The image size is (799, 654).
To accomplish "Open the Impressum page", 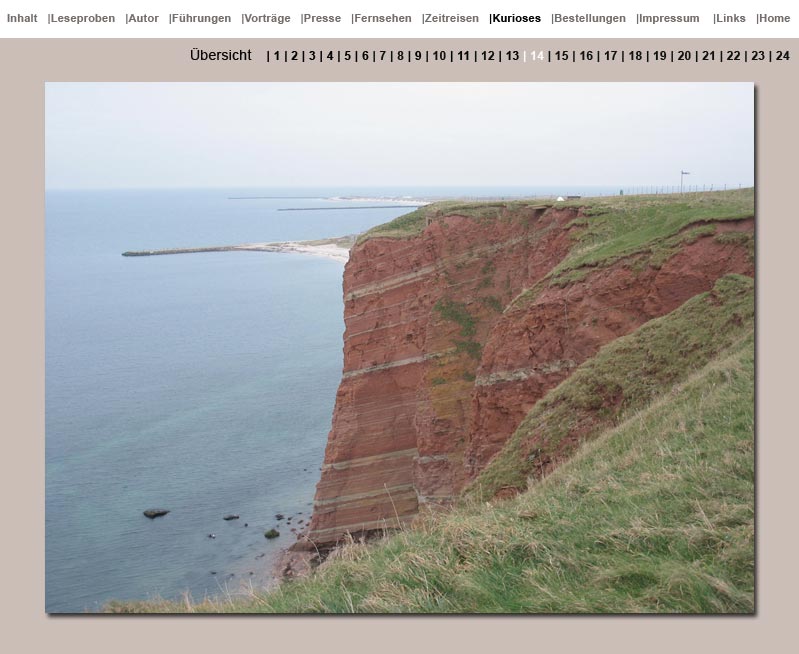I will point(669,18).
